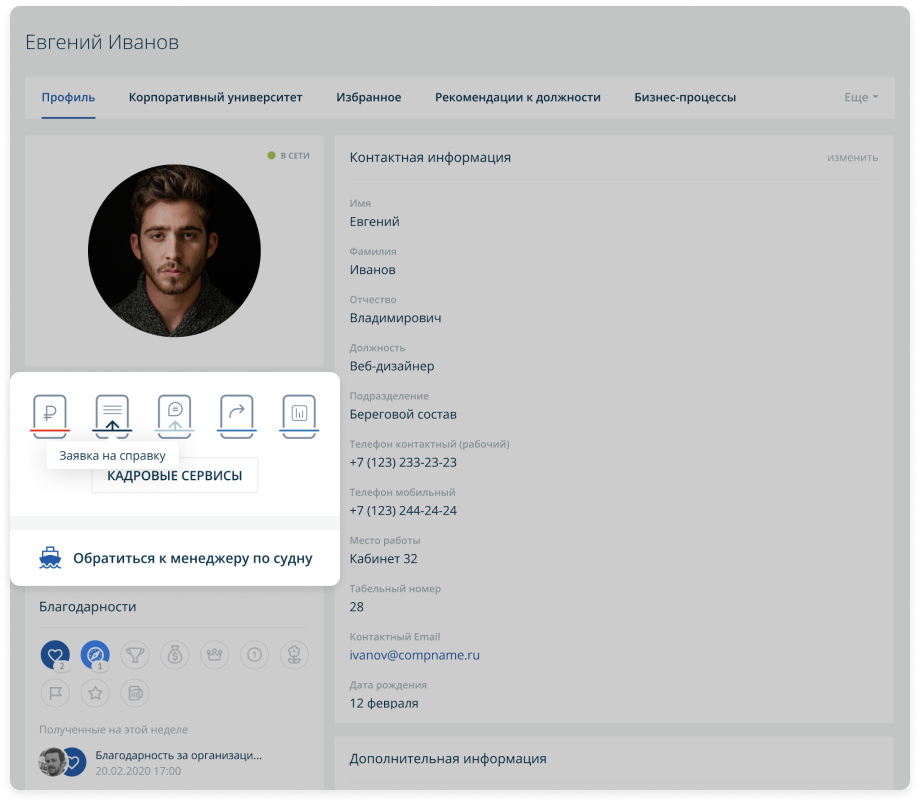Screen dimensions: 920x804
Task: Open the ivanov@compname.ru email link
Action: (414, 655)
